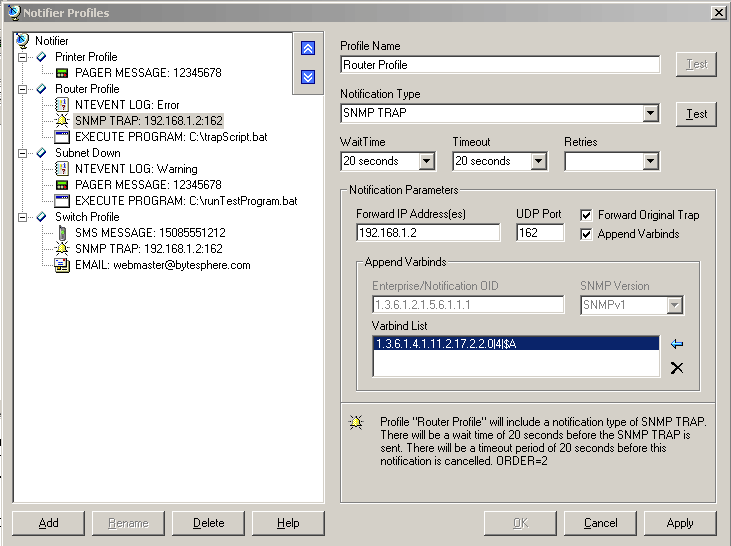Toggle the Forward Original Trap checkbox

pos(587,215)
